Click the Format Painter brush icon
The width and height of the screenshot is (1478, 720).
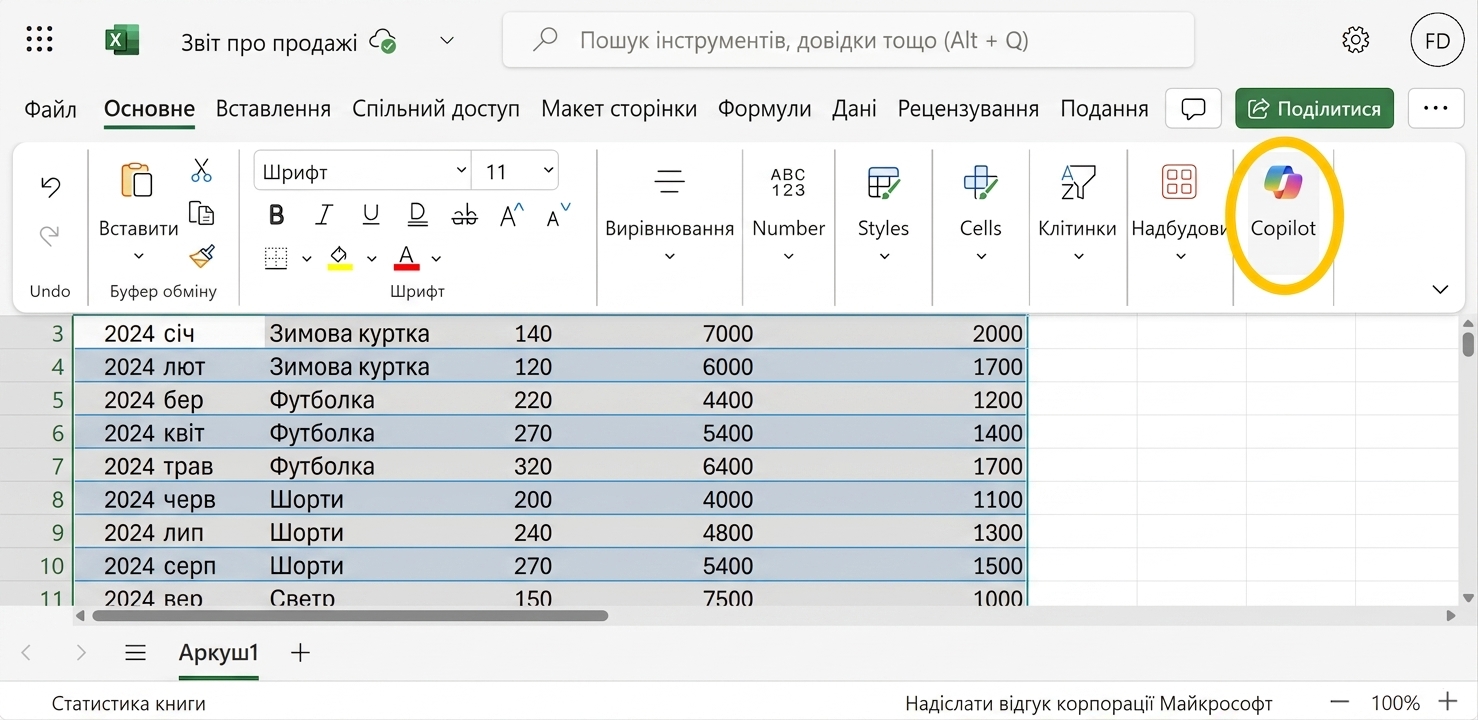tap(202, 257)
